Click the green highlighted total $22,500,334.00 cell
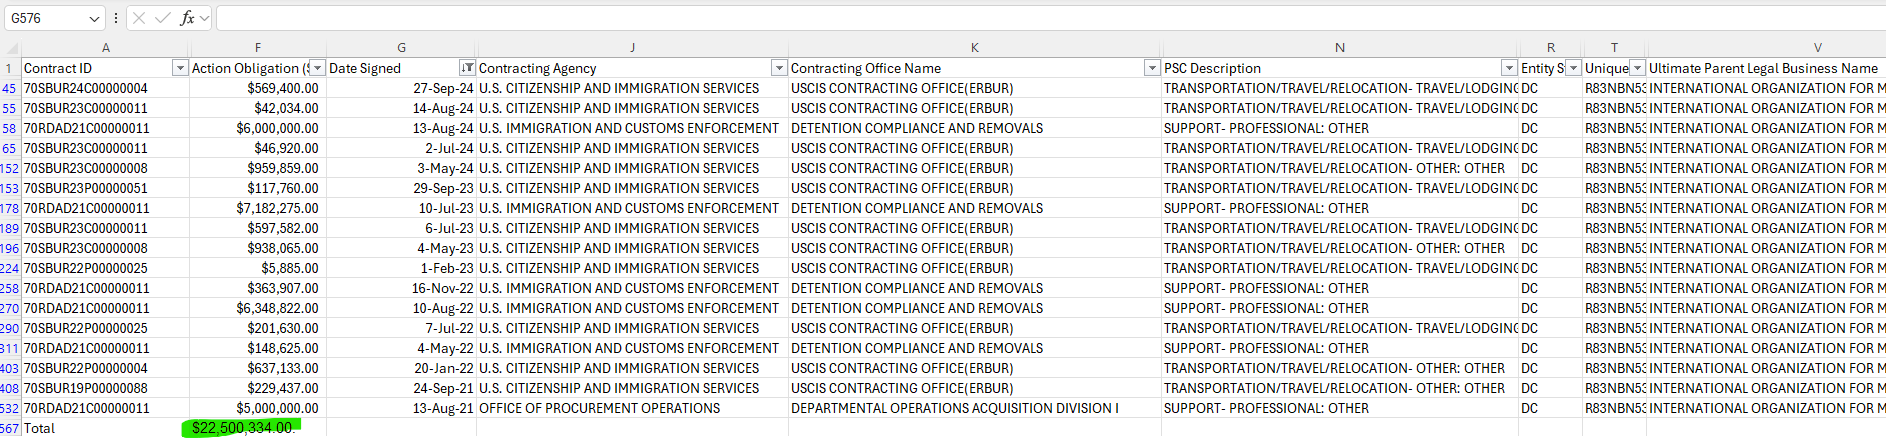1886x439 pixels. coord(243,428)
